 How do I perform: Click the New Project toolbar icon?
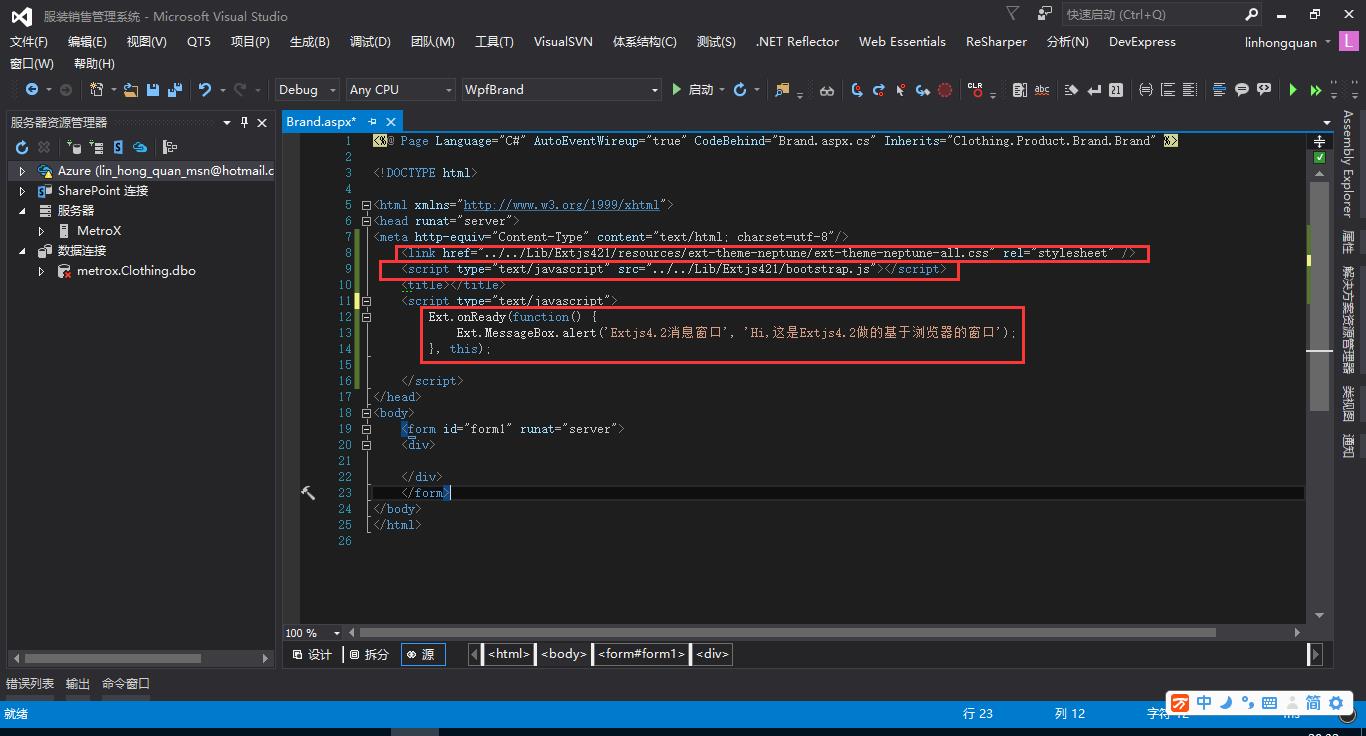coord(97,90)
